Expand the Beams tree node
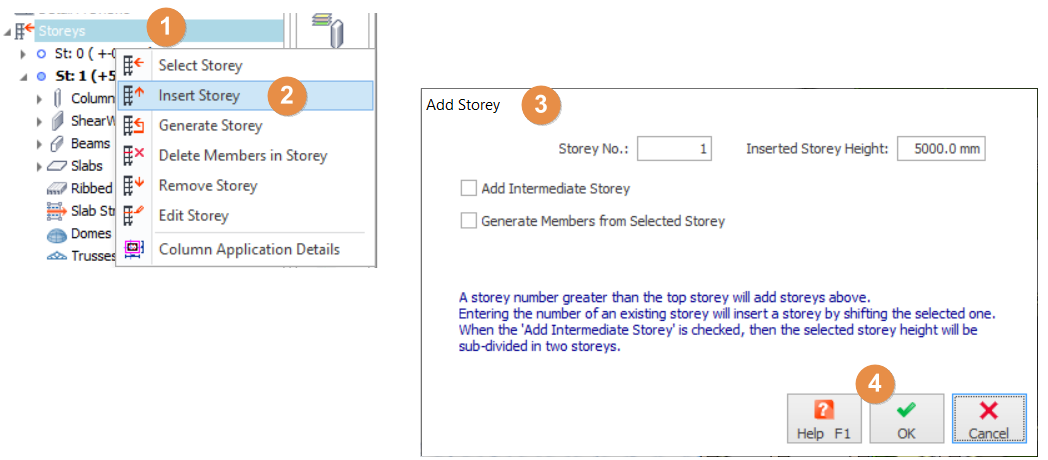Image resolution: width=1048 pixels, height=460 pixels. [40, 144]
